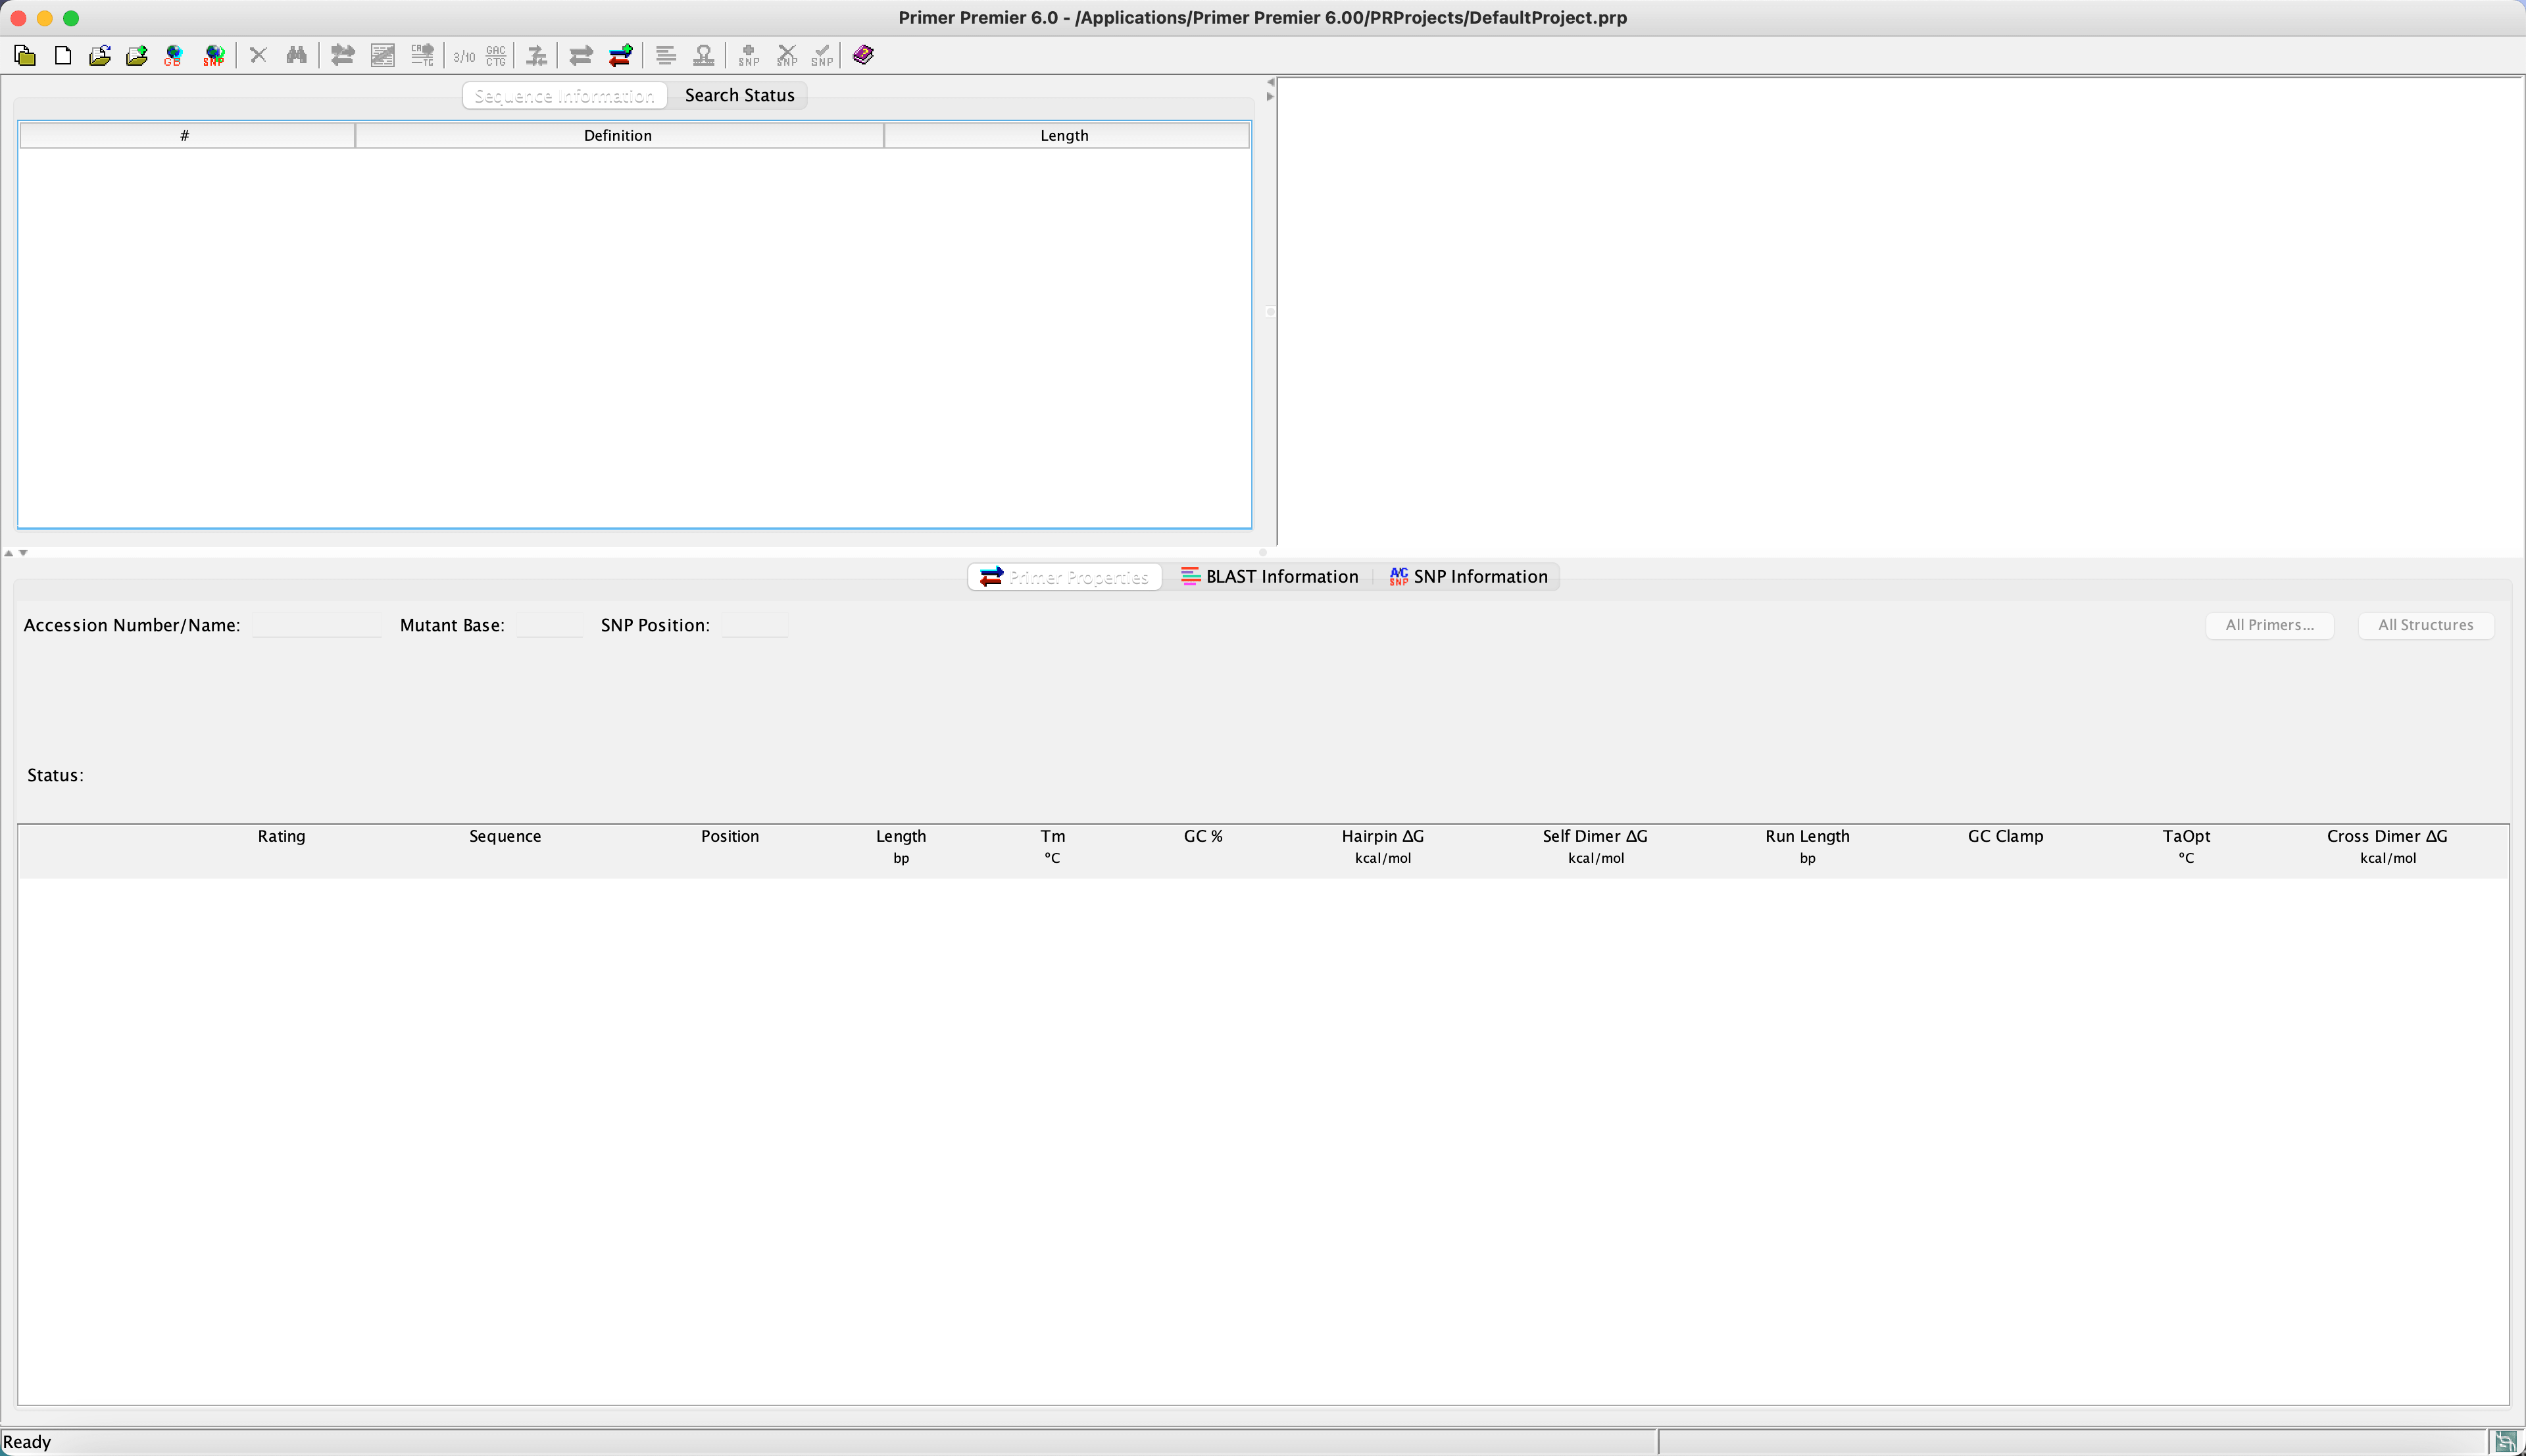Click the folder icon with green plus
This screenshot has width=2526, height=1456.
pos(137,55)
